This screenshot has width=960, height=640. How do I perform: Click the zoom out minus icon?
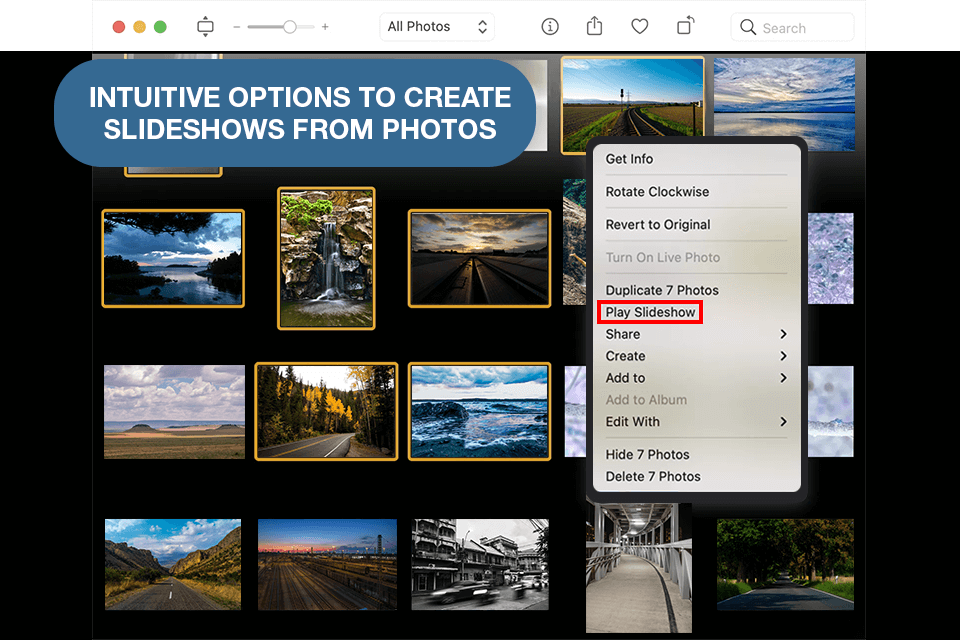coord(236,27)
